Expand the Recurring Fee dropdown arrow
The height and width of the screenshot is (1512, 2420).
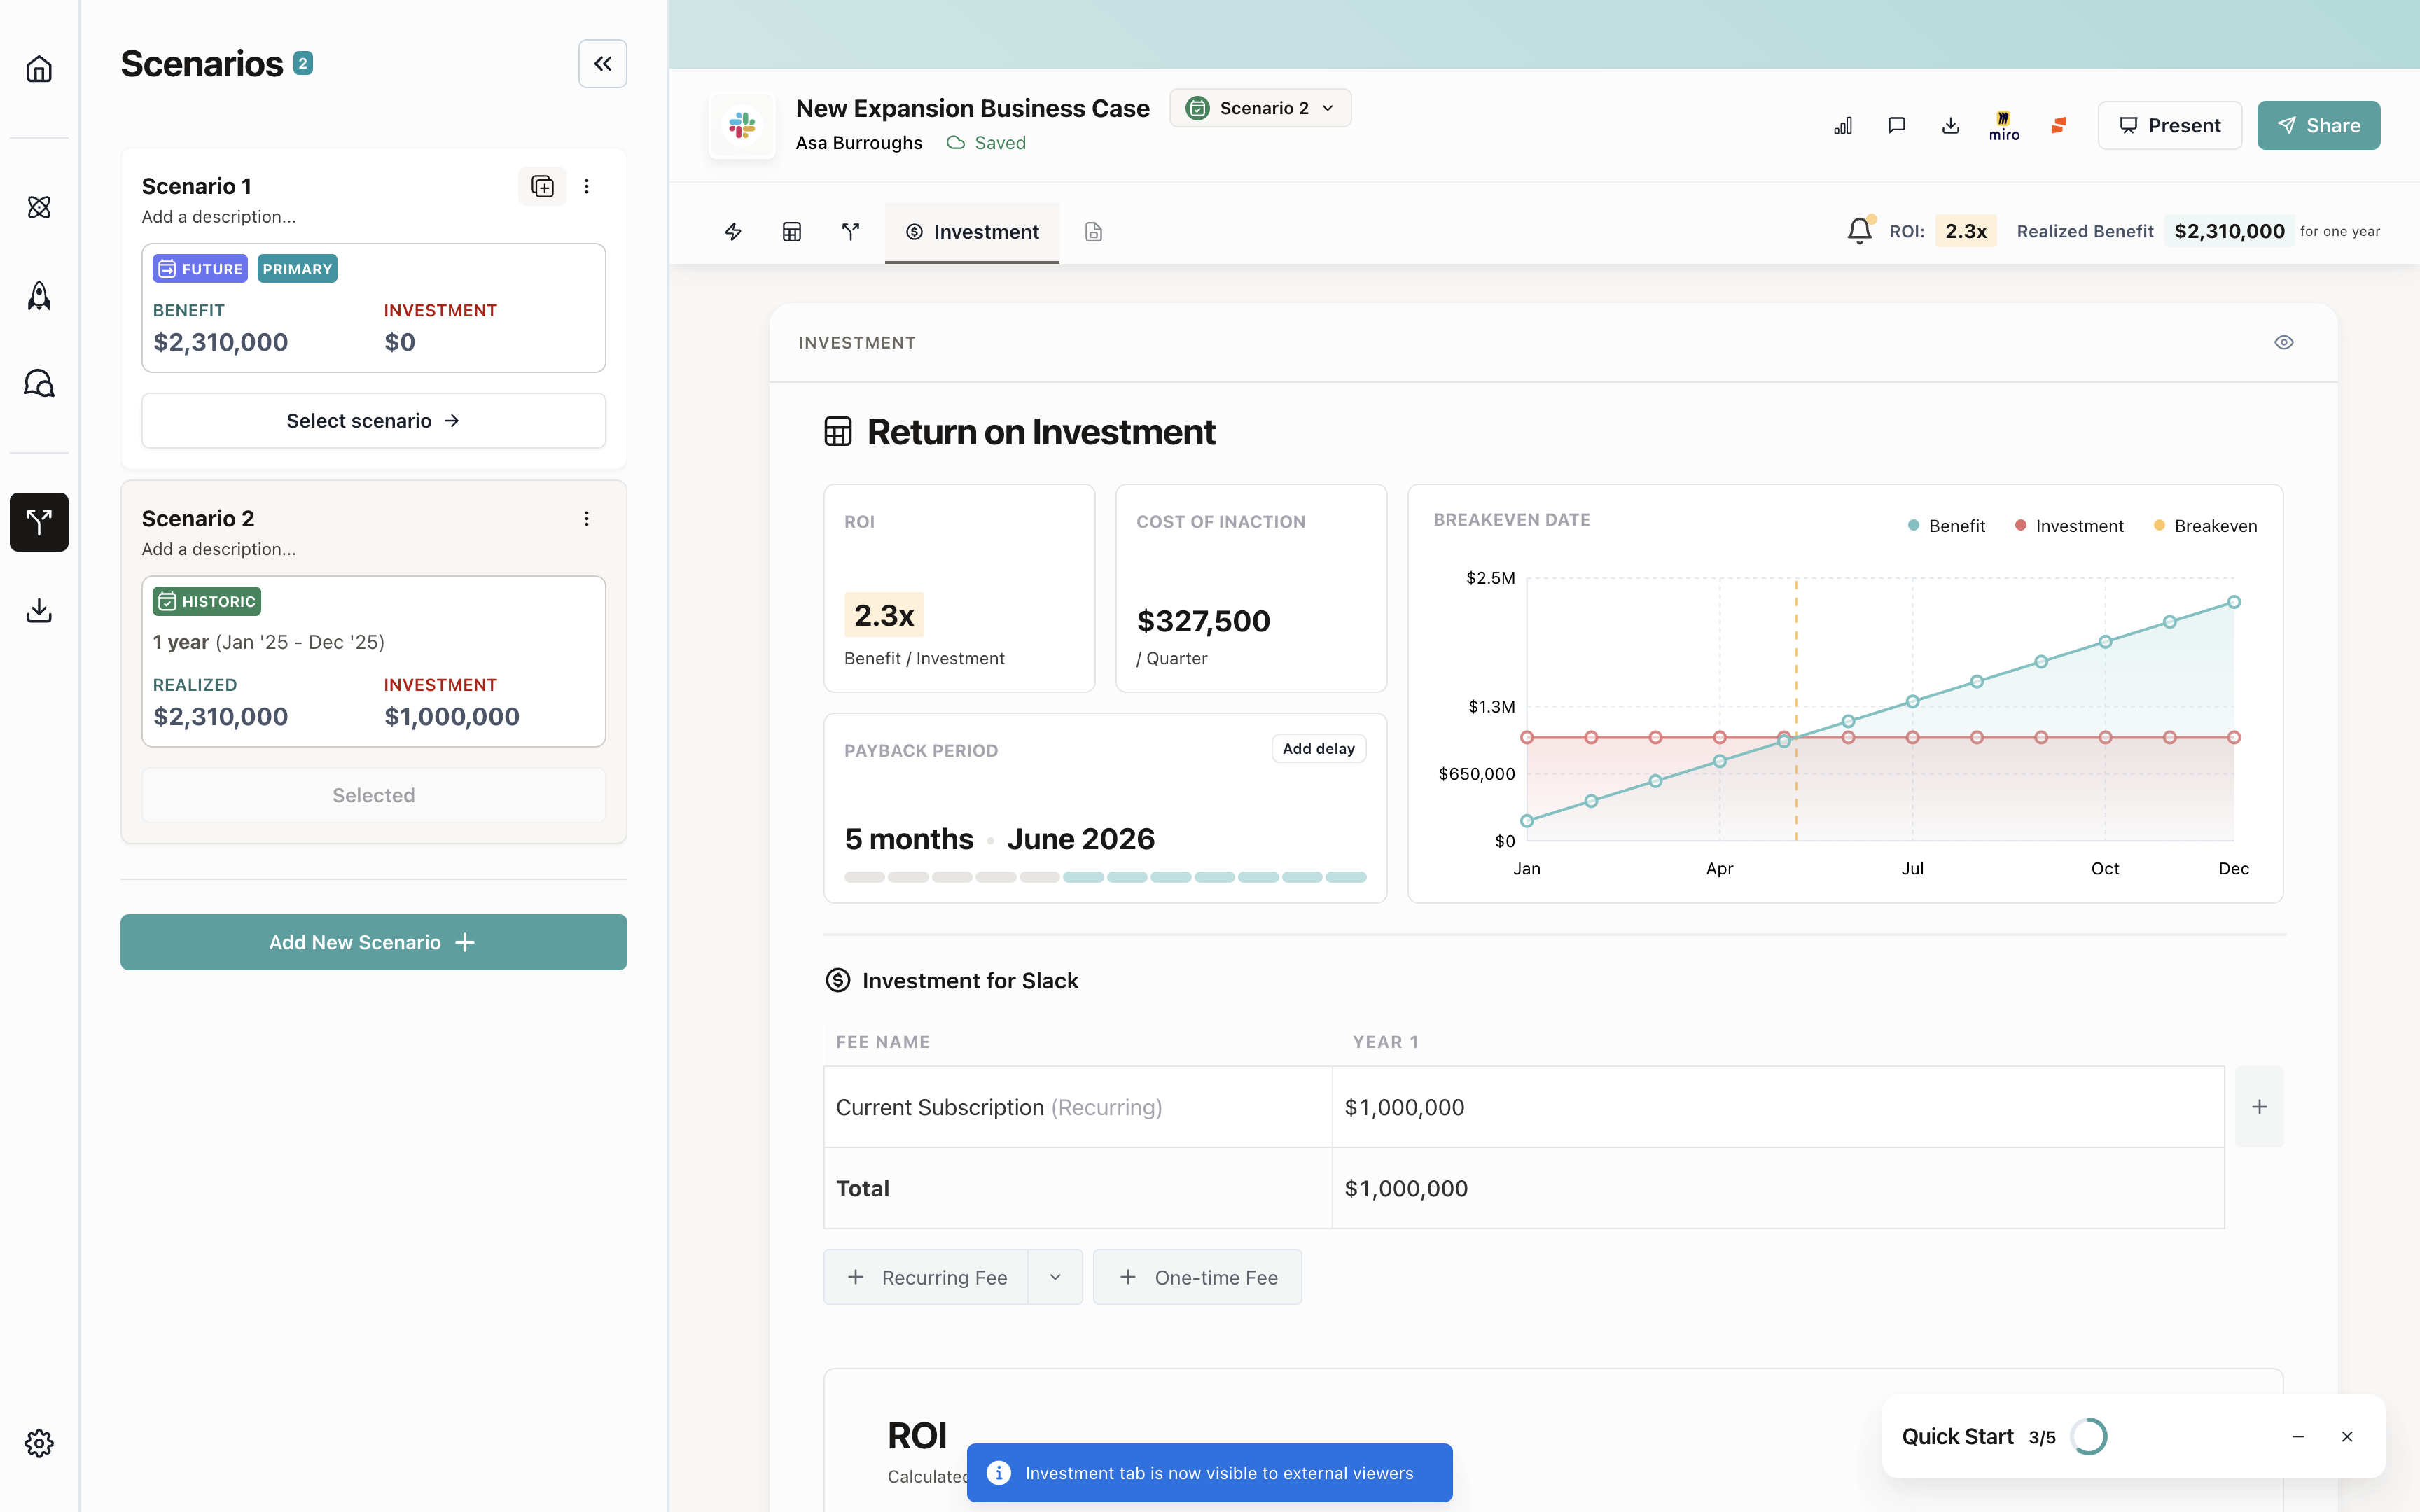coord(1055,1277)
